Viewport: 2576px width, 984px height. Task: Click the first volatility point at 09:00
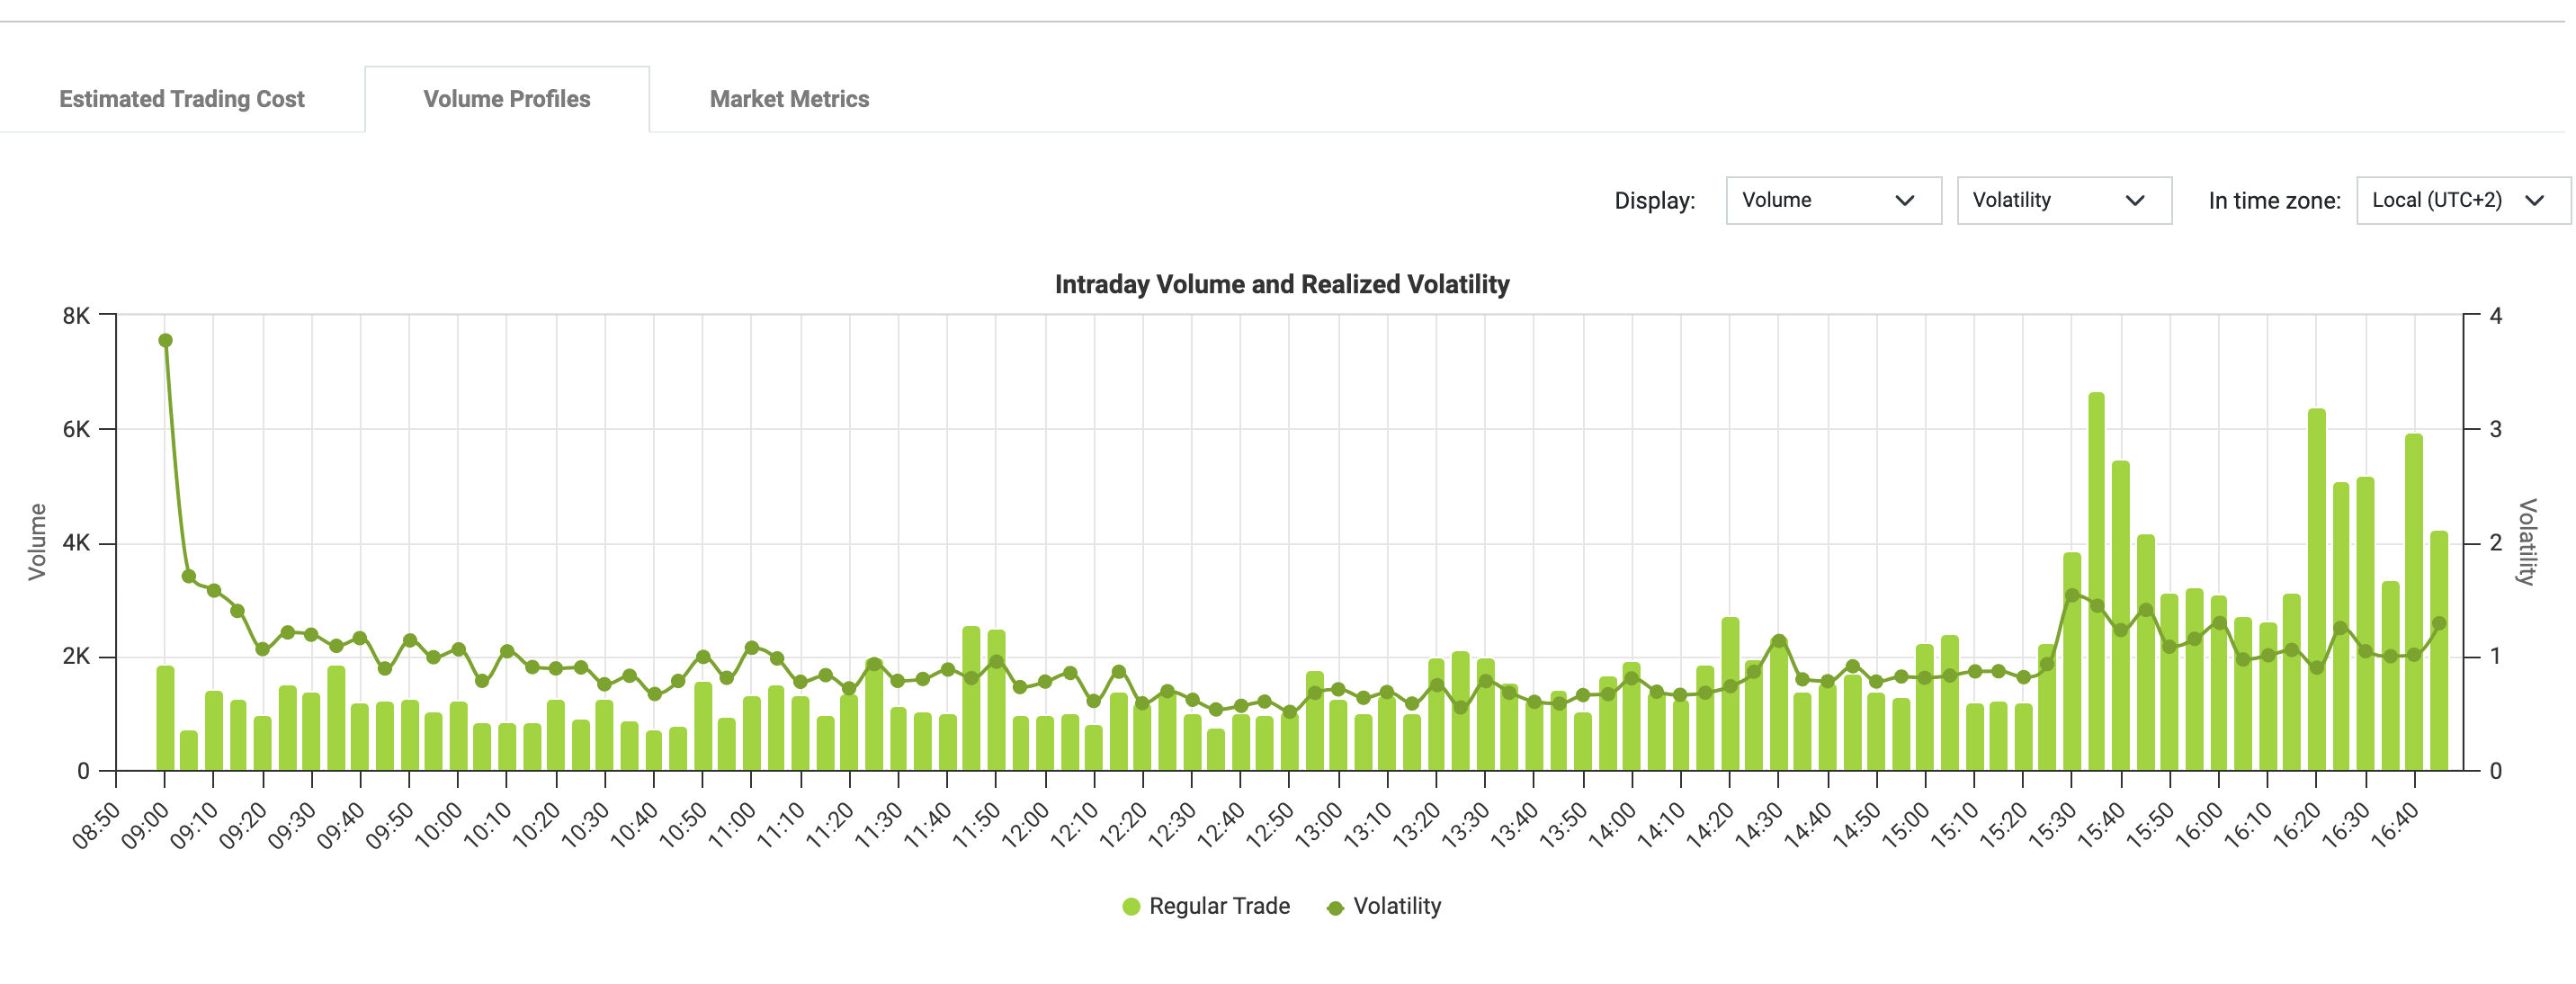pyautogui.click(x=166, y=341)
